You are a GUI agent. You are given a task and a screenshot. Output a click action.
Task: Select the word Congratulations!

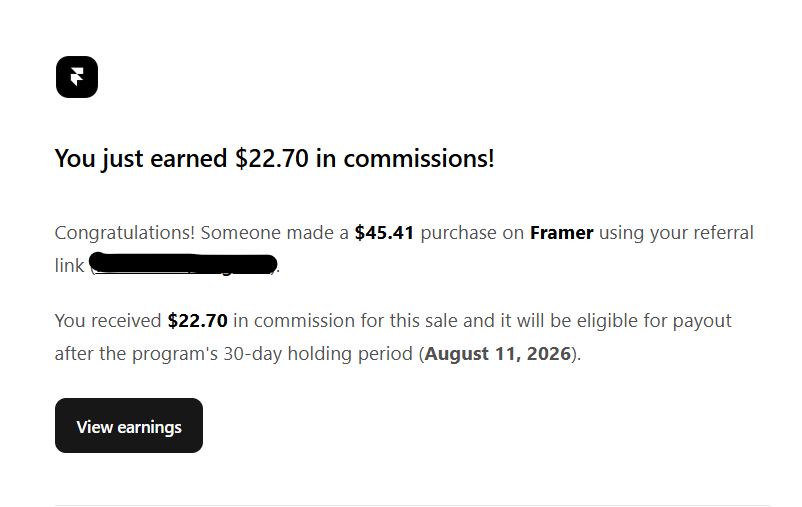click(x=125, y=233)
